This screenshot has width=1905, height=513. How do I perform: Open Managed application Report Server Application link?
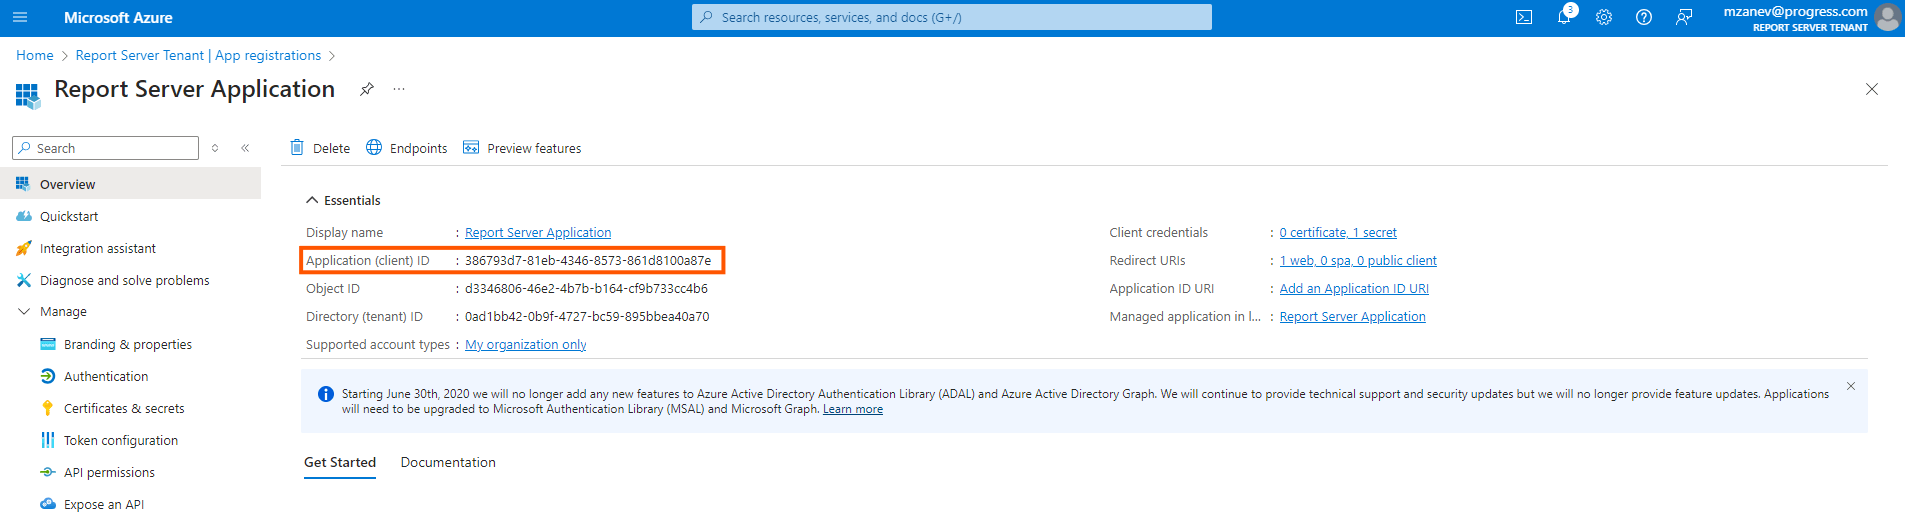1353,316
